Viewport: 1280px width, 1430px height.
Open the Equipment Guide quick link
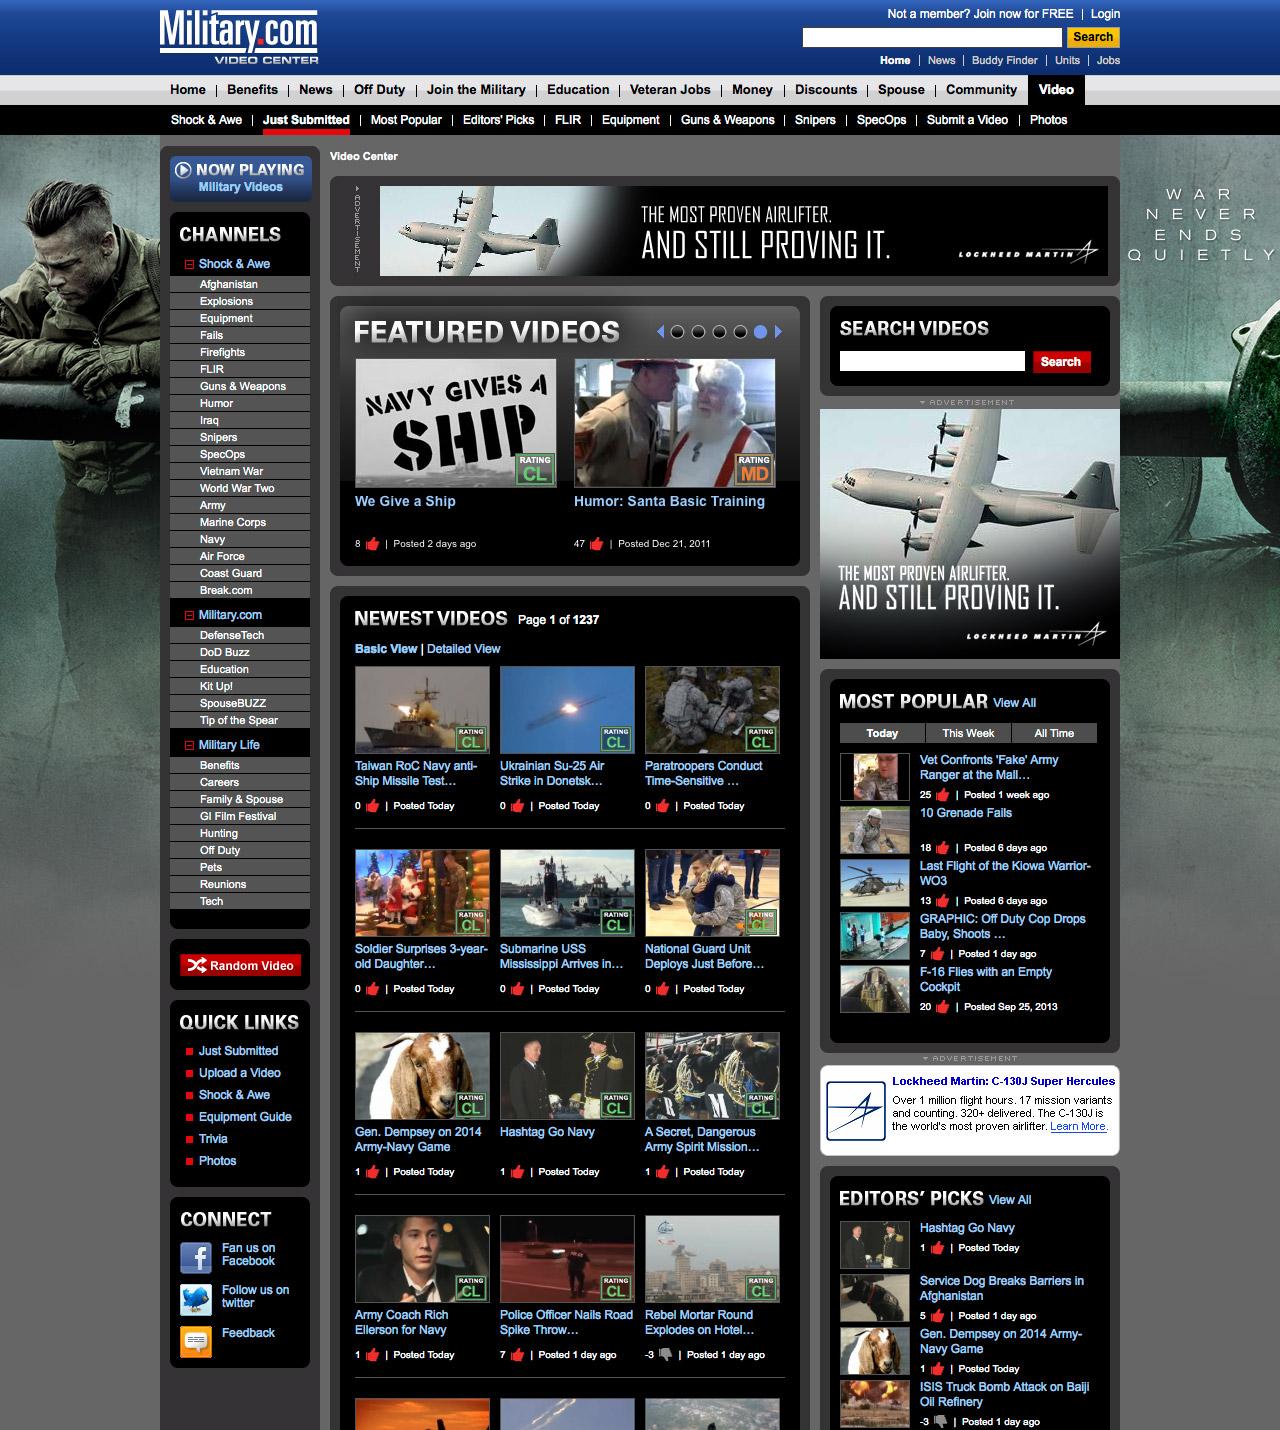point(245,1117)
